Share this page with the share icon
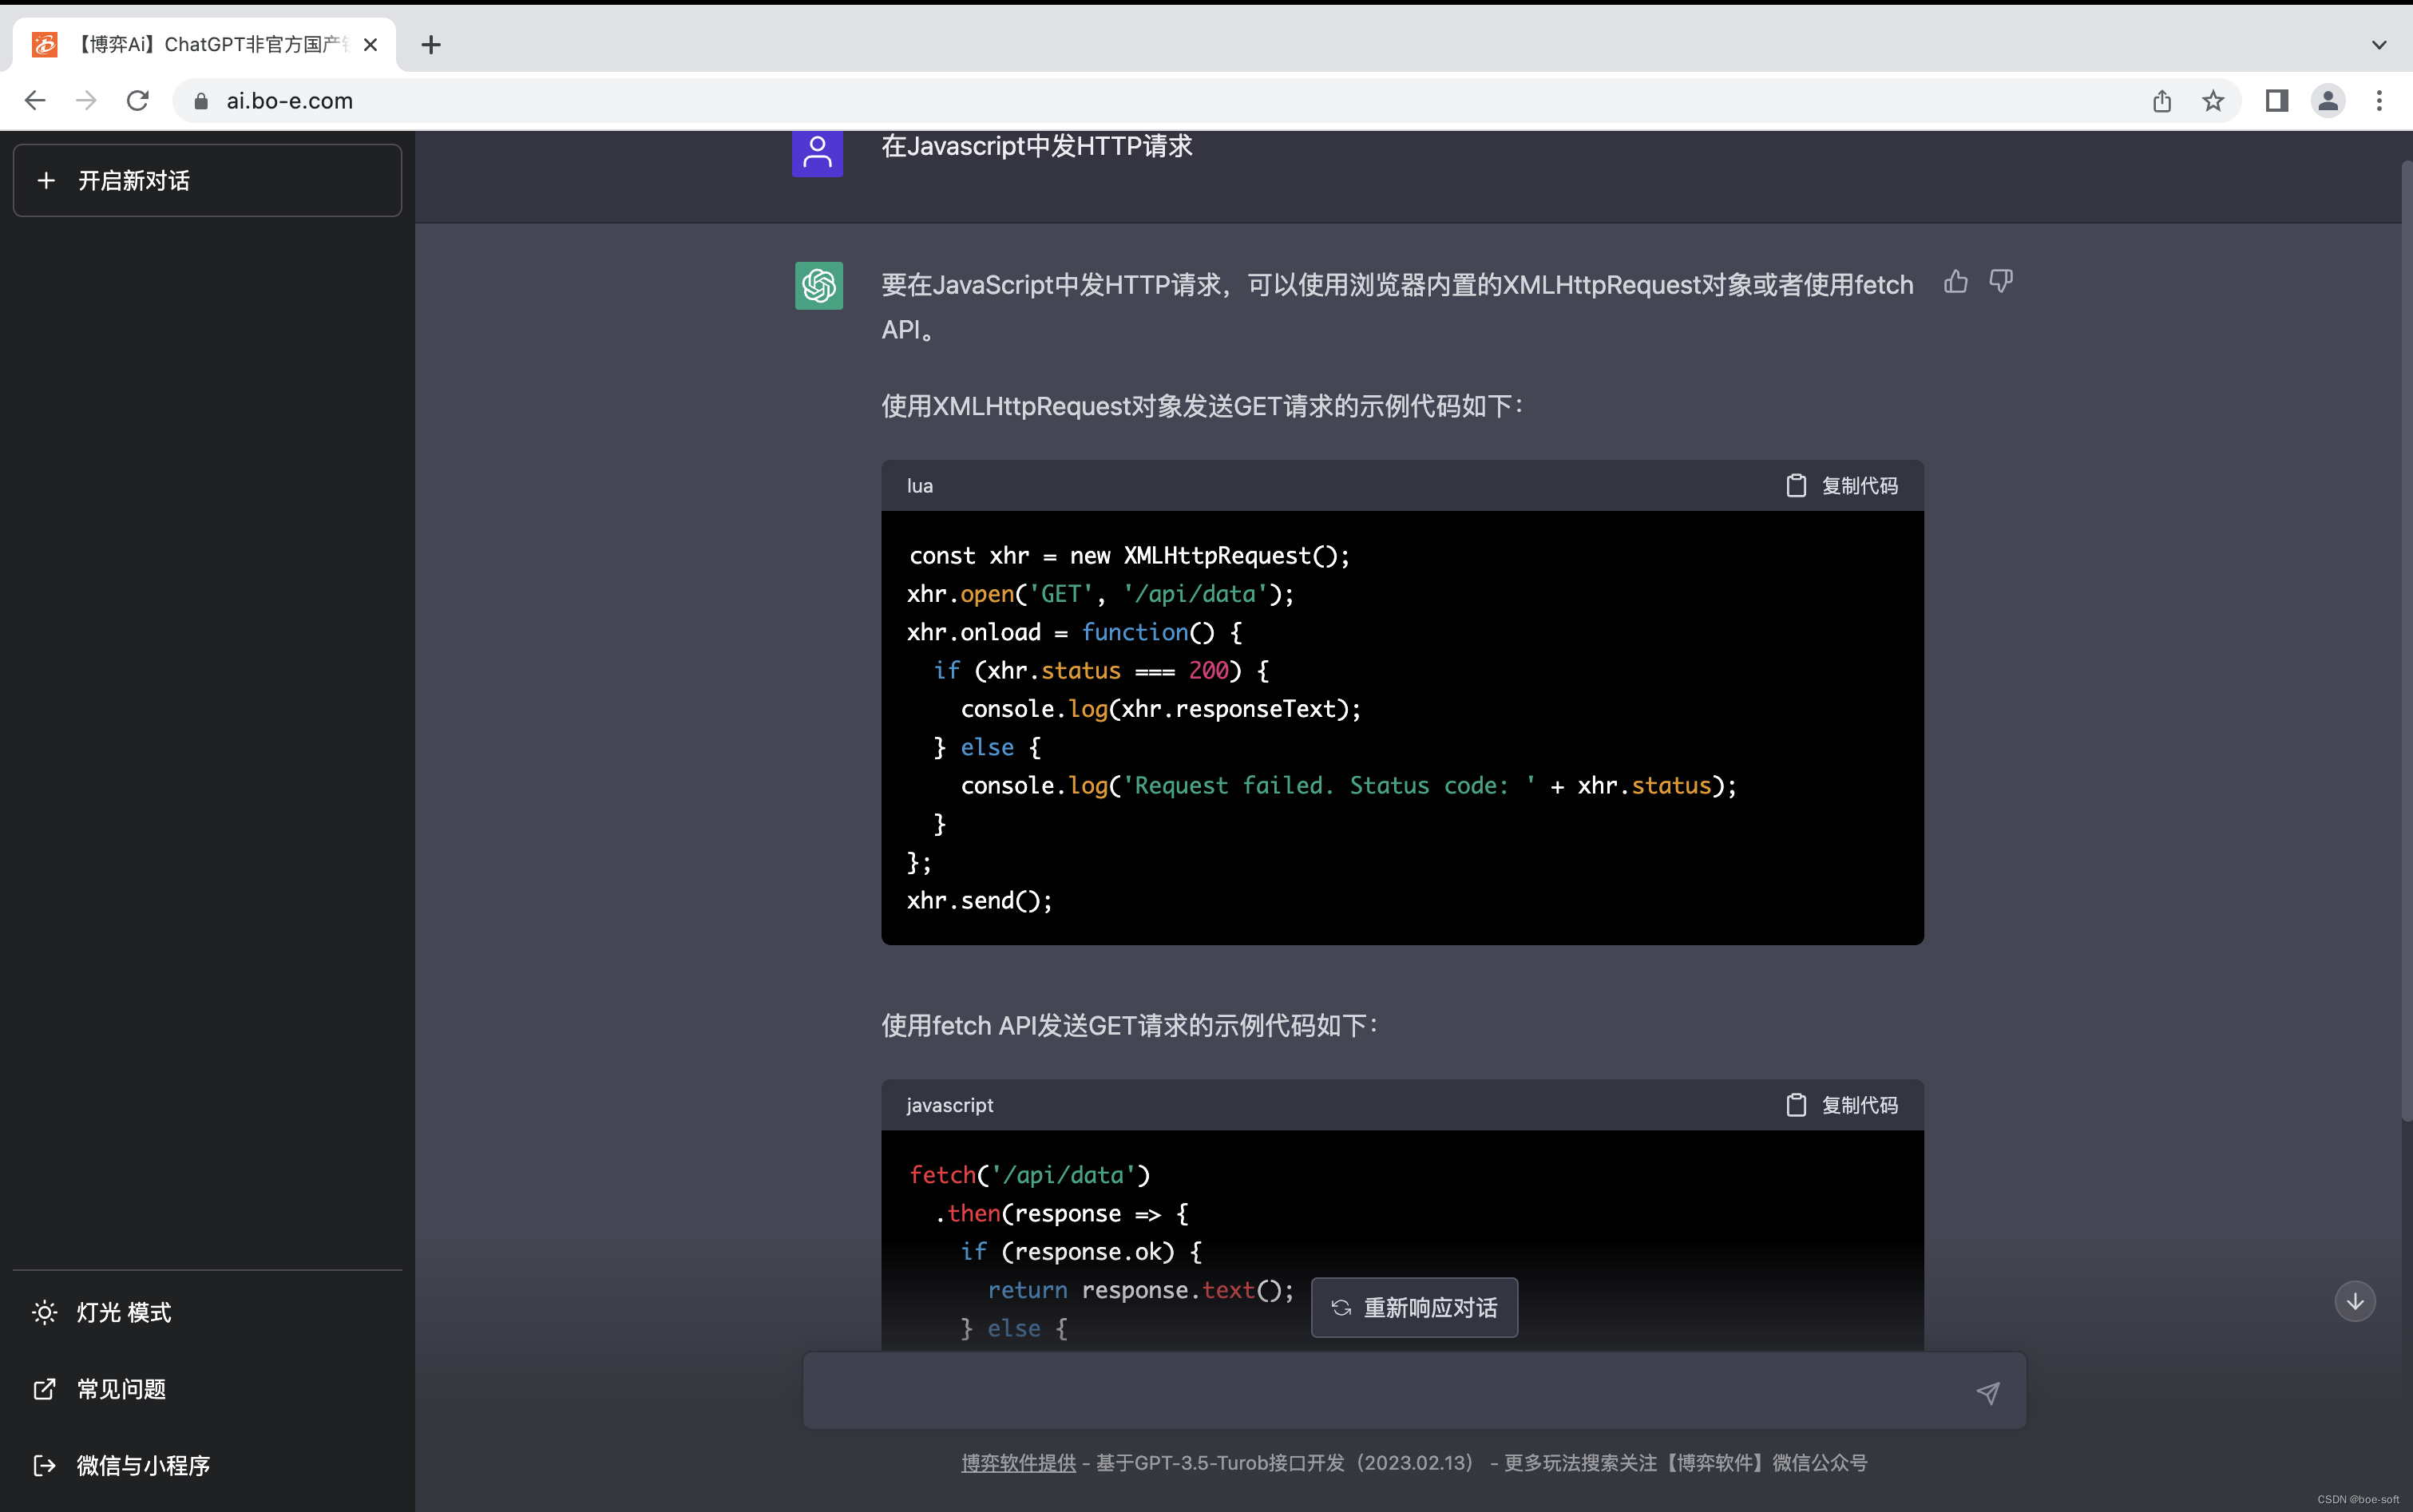 [2162, 101]
